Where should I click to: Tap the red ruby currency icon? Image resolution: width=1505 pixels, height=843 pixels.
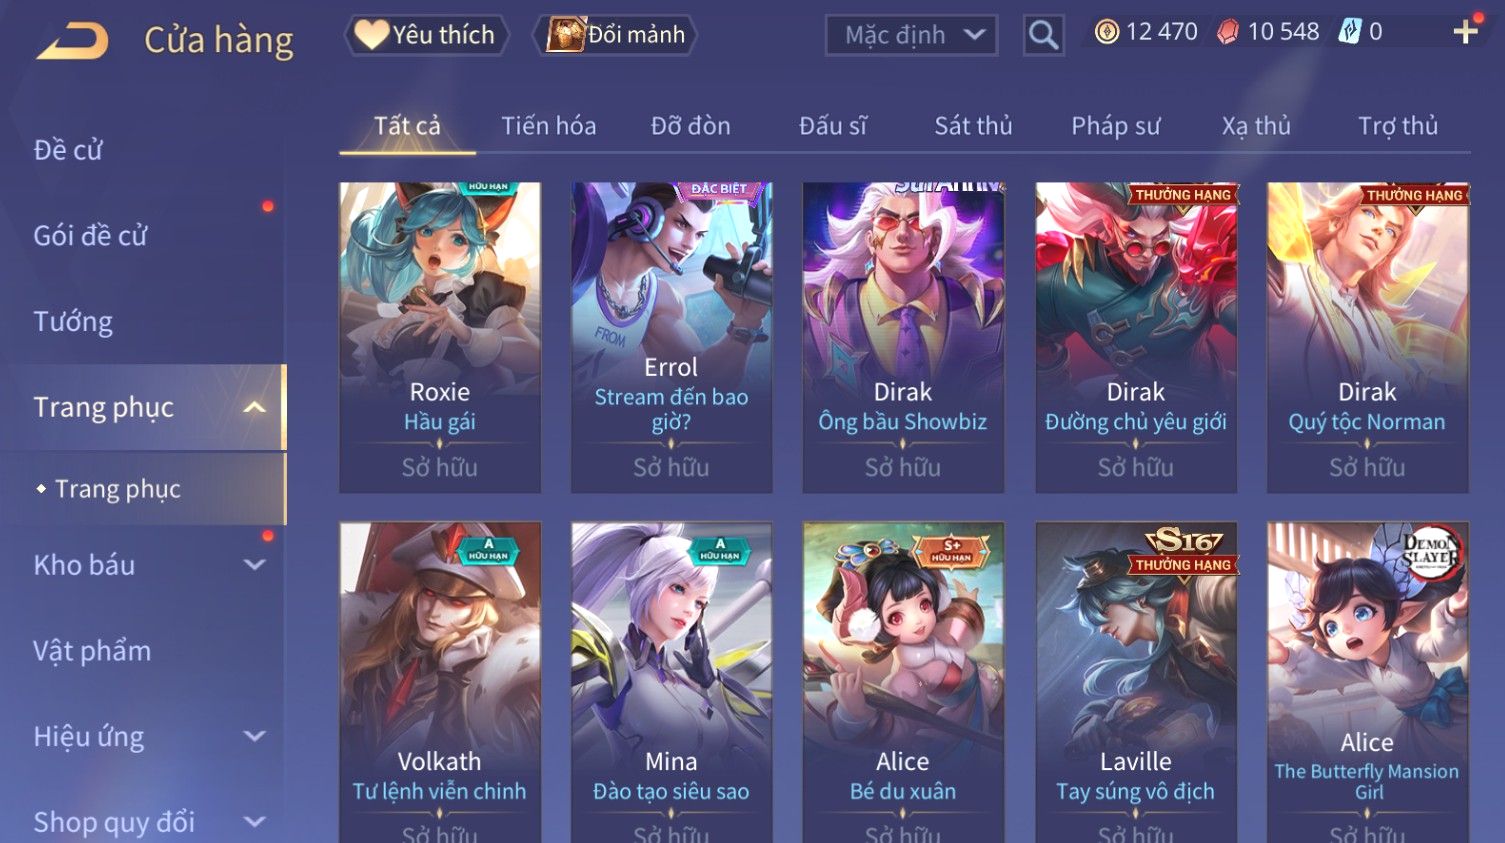click(1227, 32)
